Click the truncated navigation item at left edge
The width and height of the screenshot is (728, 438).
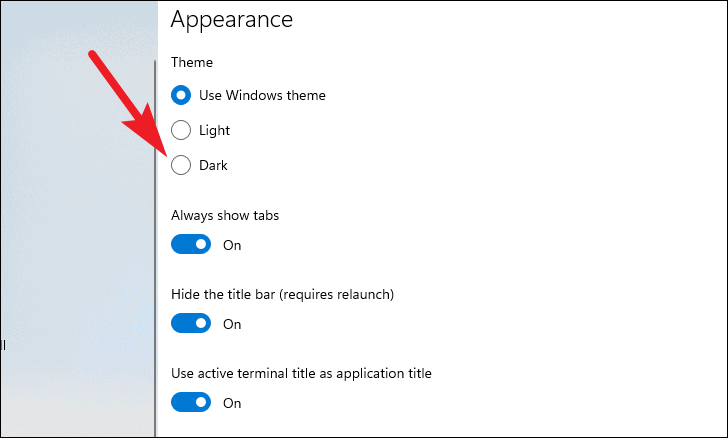pos(3,345)
